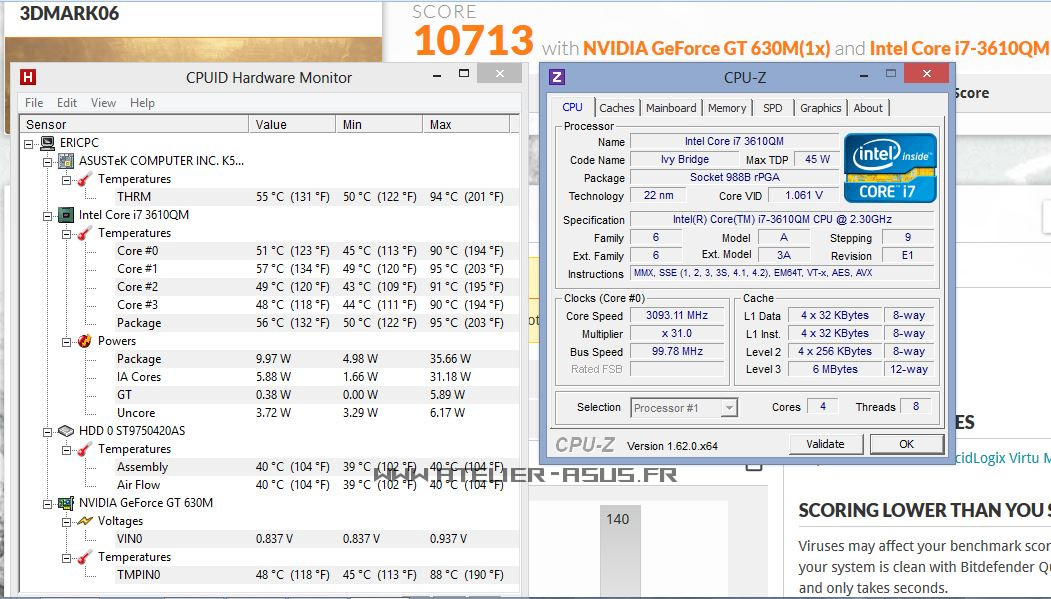The width and height of the screenshot is (1051, 599).
Task: Switch to the Mainboard tab in CPU-Z
Action: (x=671, y=108)
